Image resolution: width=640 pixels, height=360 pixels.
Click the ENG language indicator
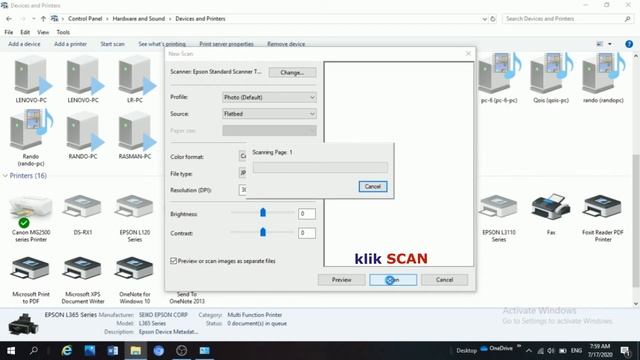click(x=576, y=351)
